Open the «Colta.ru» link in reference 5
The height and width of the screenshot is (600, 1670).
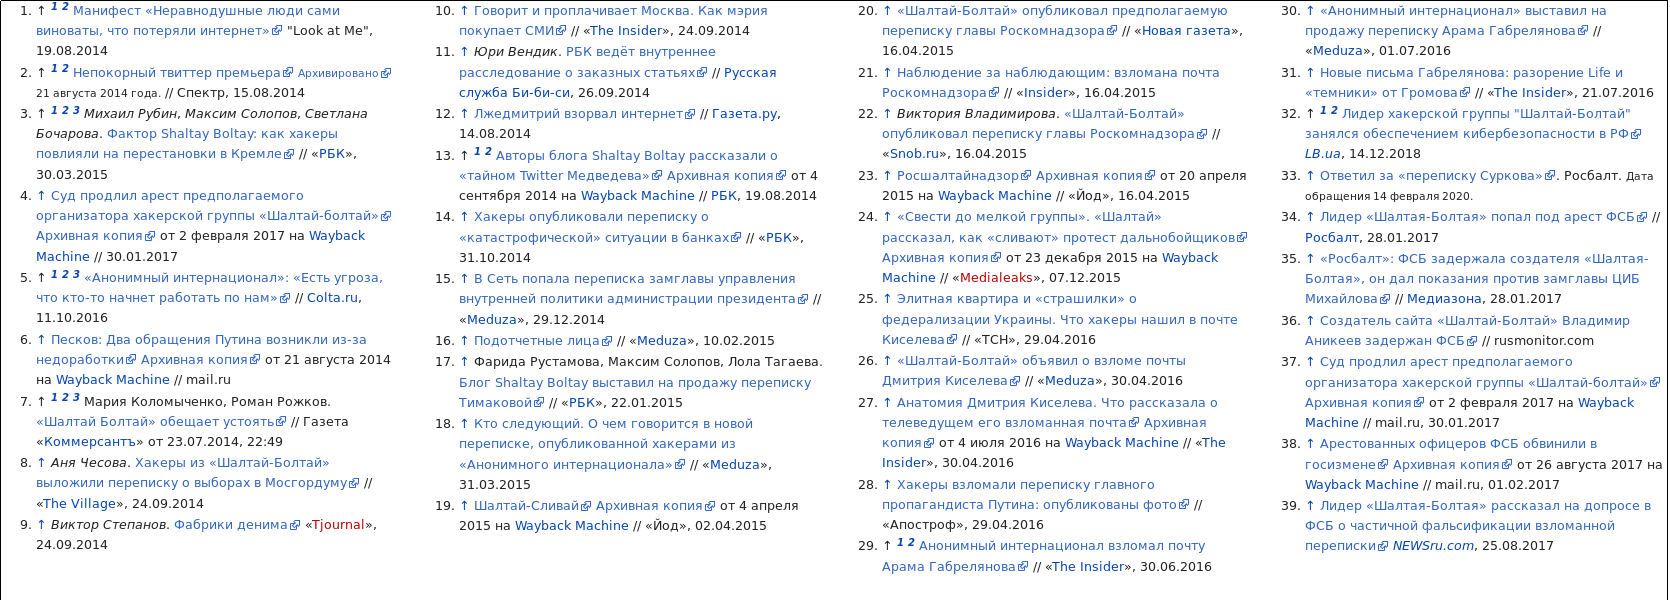point(332,298)
